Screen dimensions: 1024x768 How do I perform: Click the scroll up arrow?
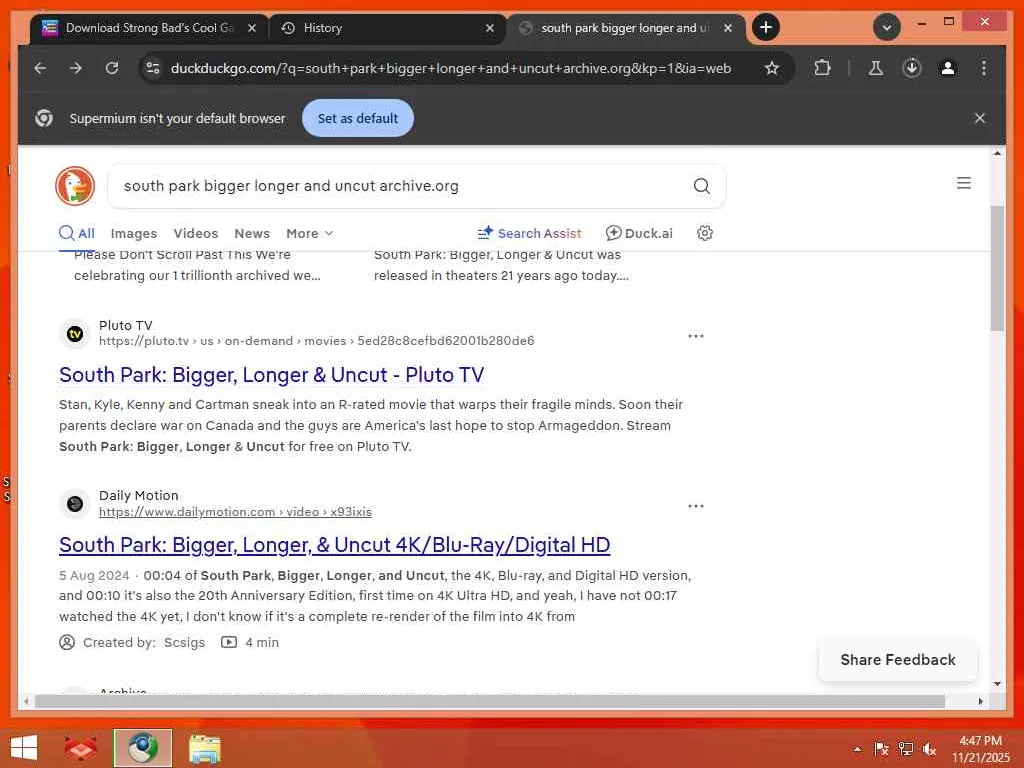[x=997, y=153]
